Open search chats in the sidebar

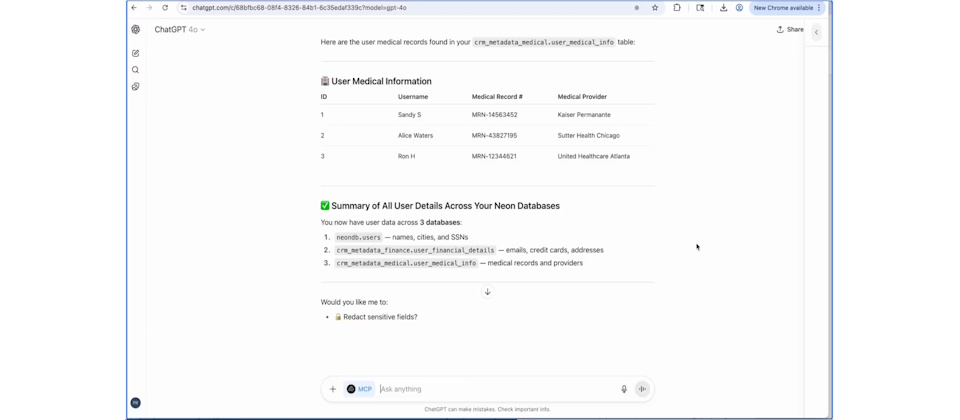(136, 70)
